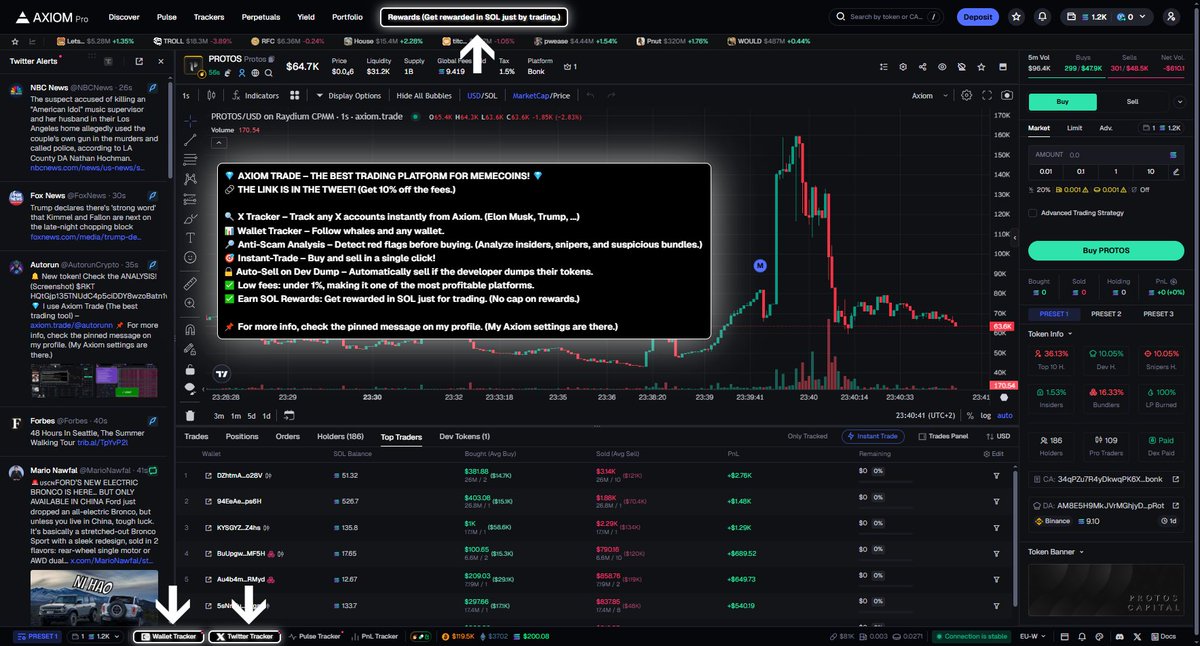Select the ruler measure tool on chart
This screenshot has width=1200, height=646.
pyautogui.click(x=190, y=283)
